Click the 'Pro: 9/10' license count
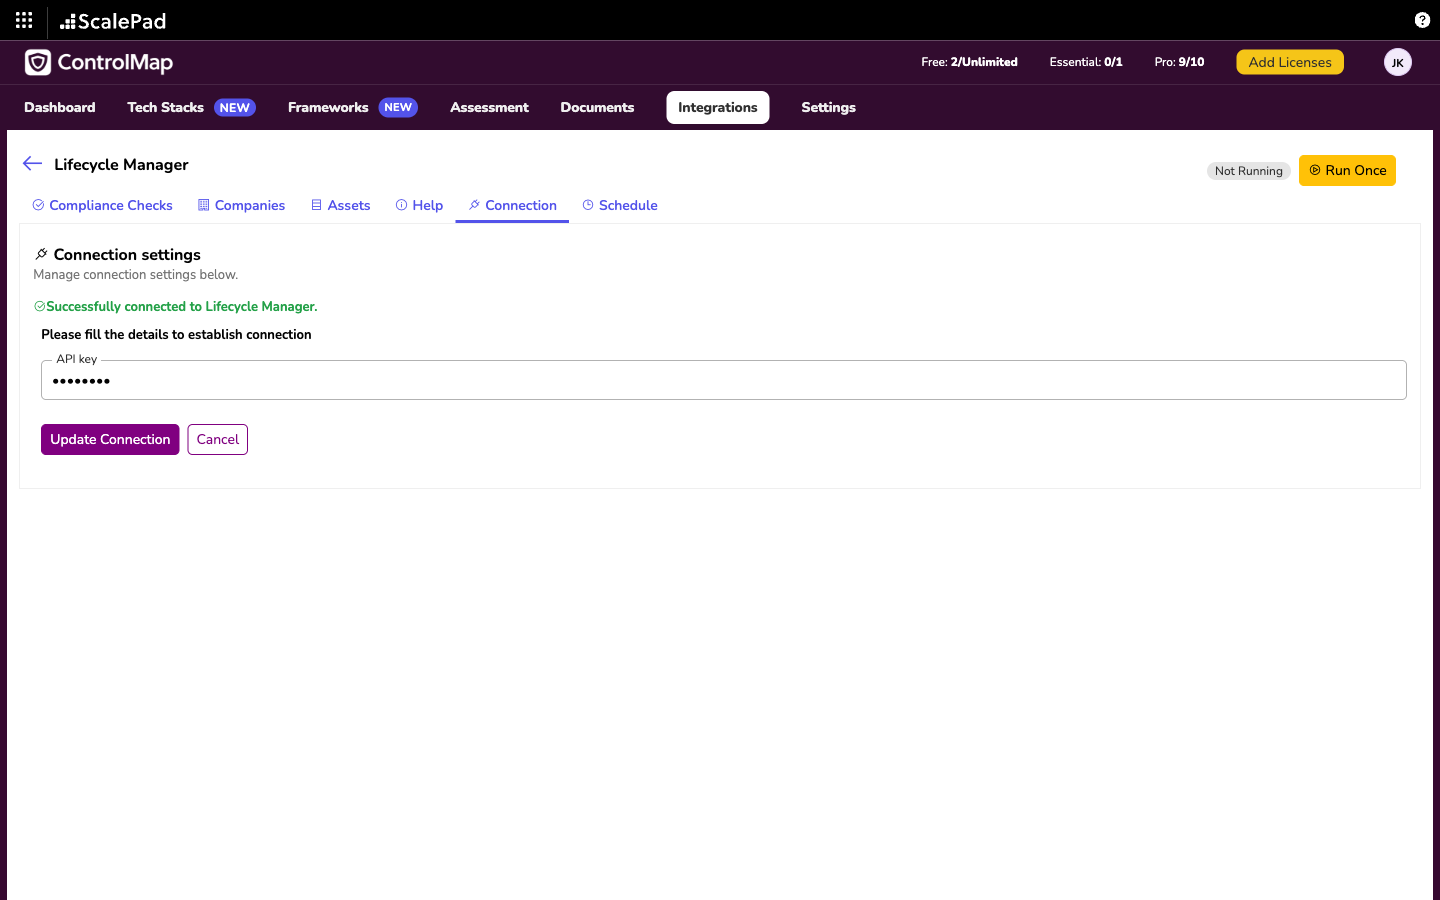The height and width of the screenshot is (900, 1440). (1179, 62)
